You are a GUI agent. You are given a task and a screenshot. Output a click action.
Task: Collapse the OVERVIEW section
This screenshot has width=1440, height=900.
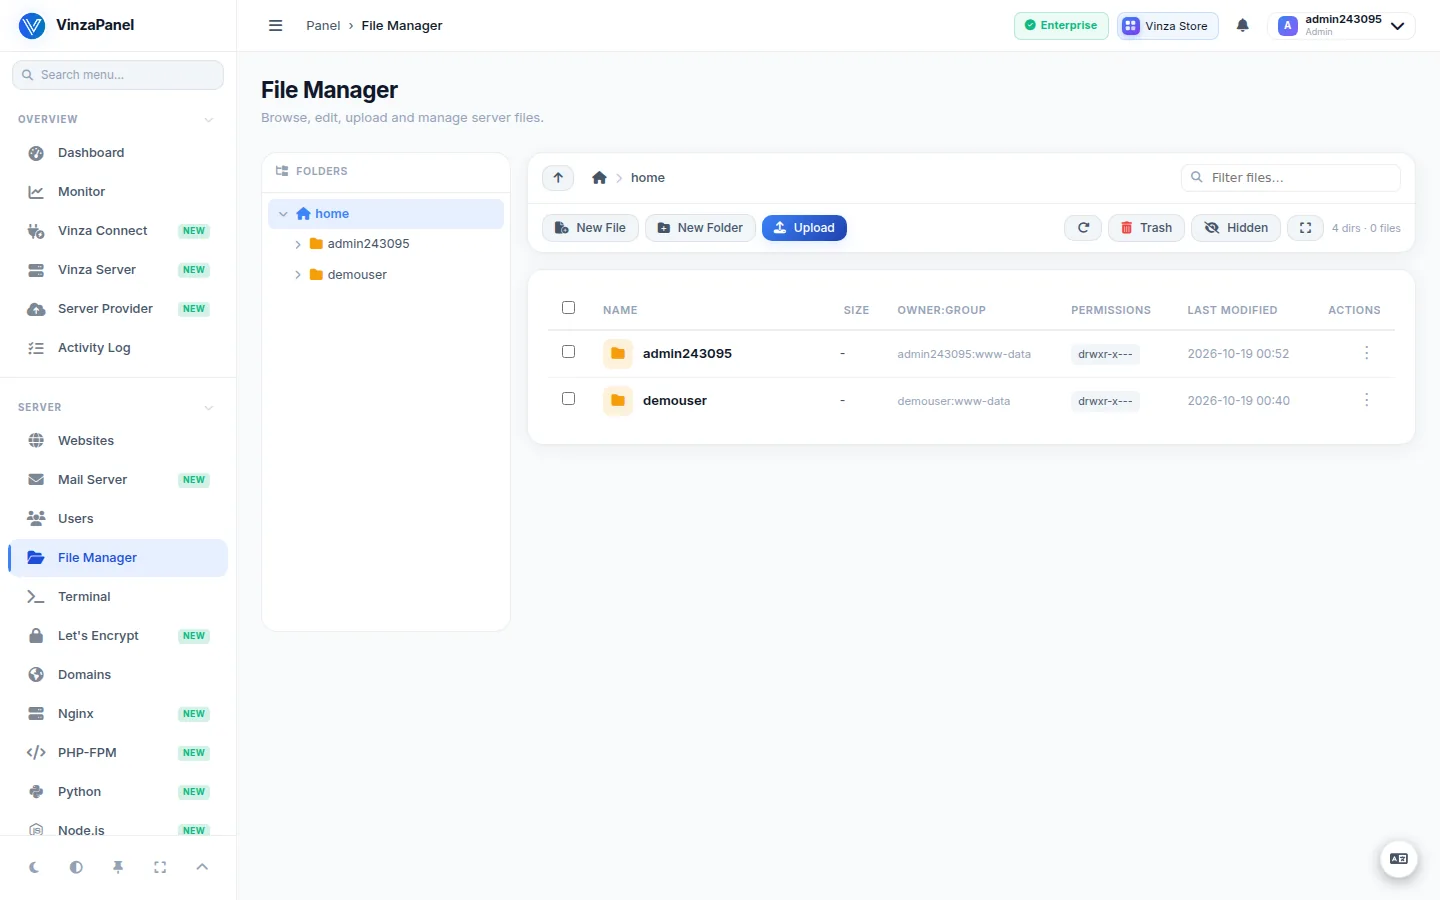pos(208,120)
